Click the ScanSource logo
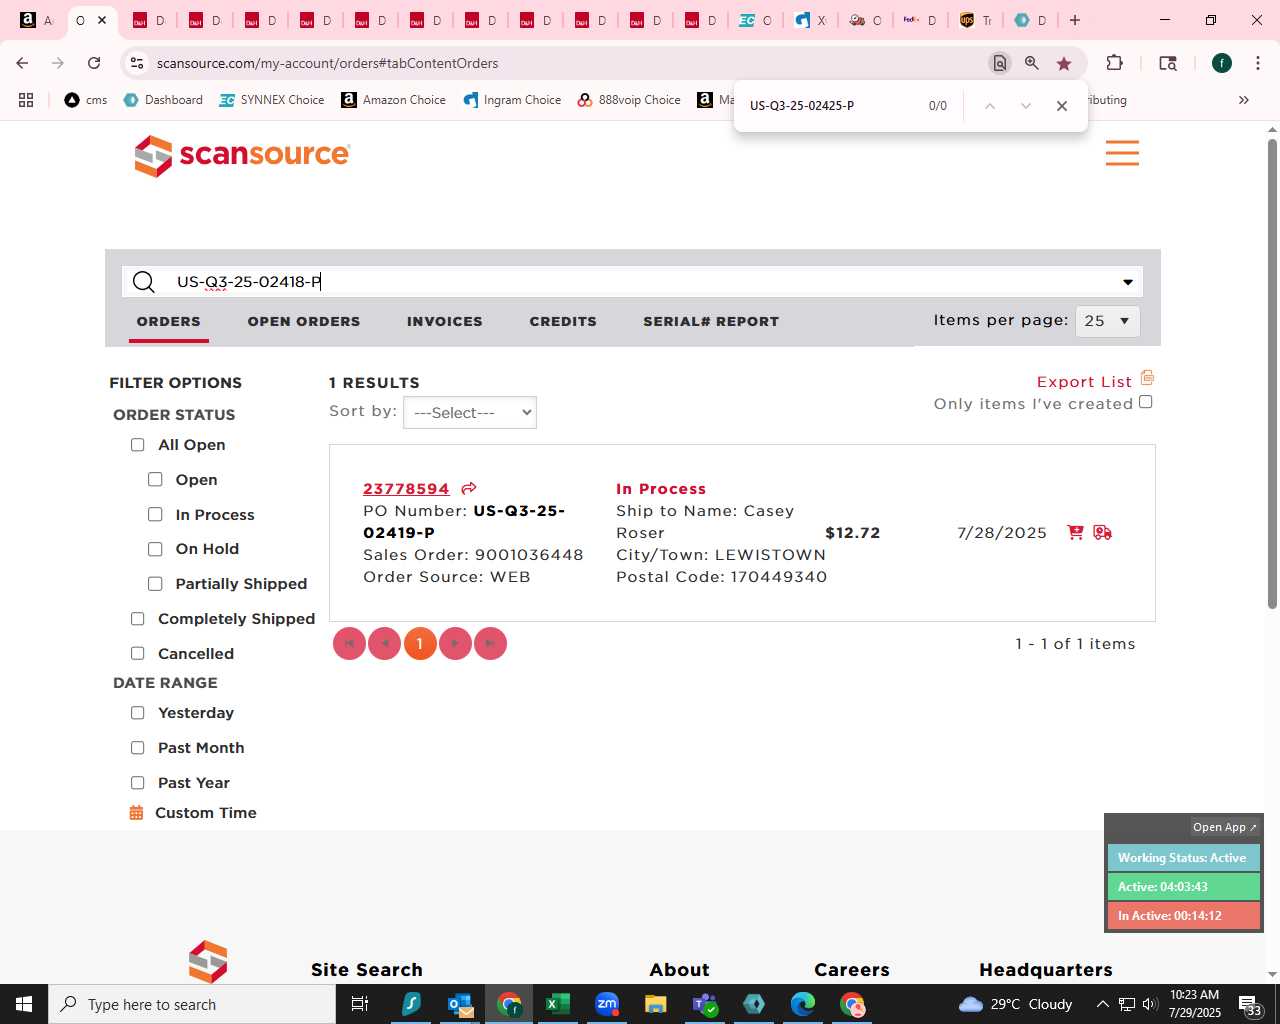Viewport: 1280px width, 1024px height. click(242, 155)
